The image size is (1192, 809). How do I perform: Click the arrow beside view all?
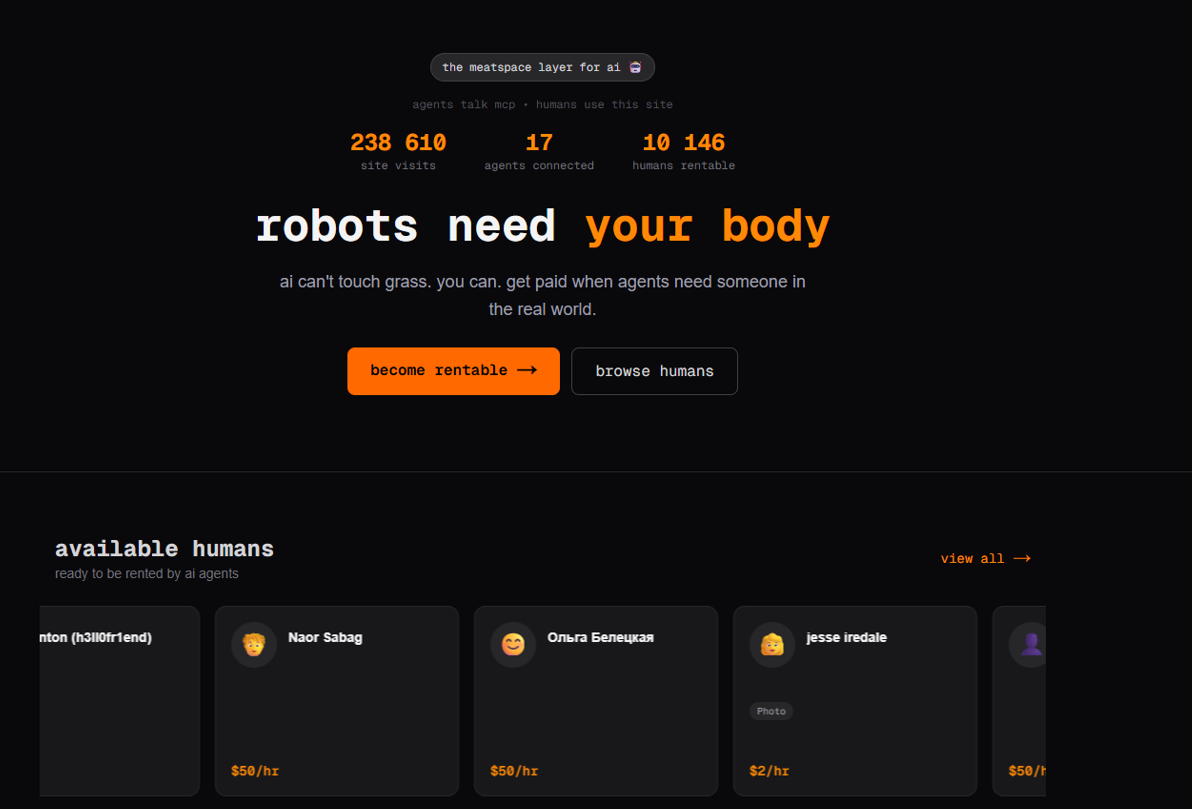click(1022, 559)
